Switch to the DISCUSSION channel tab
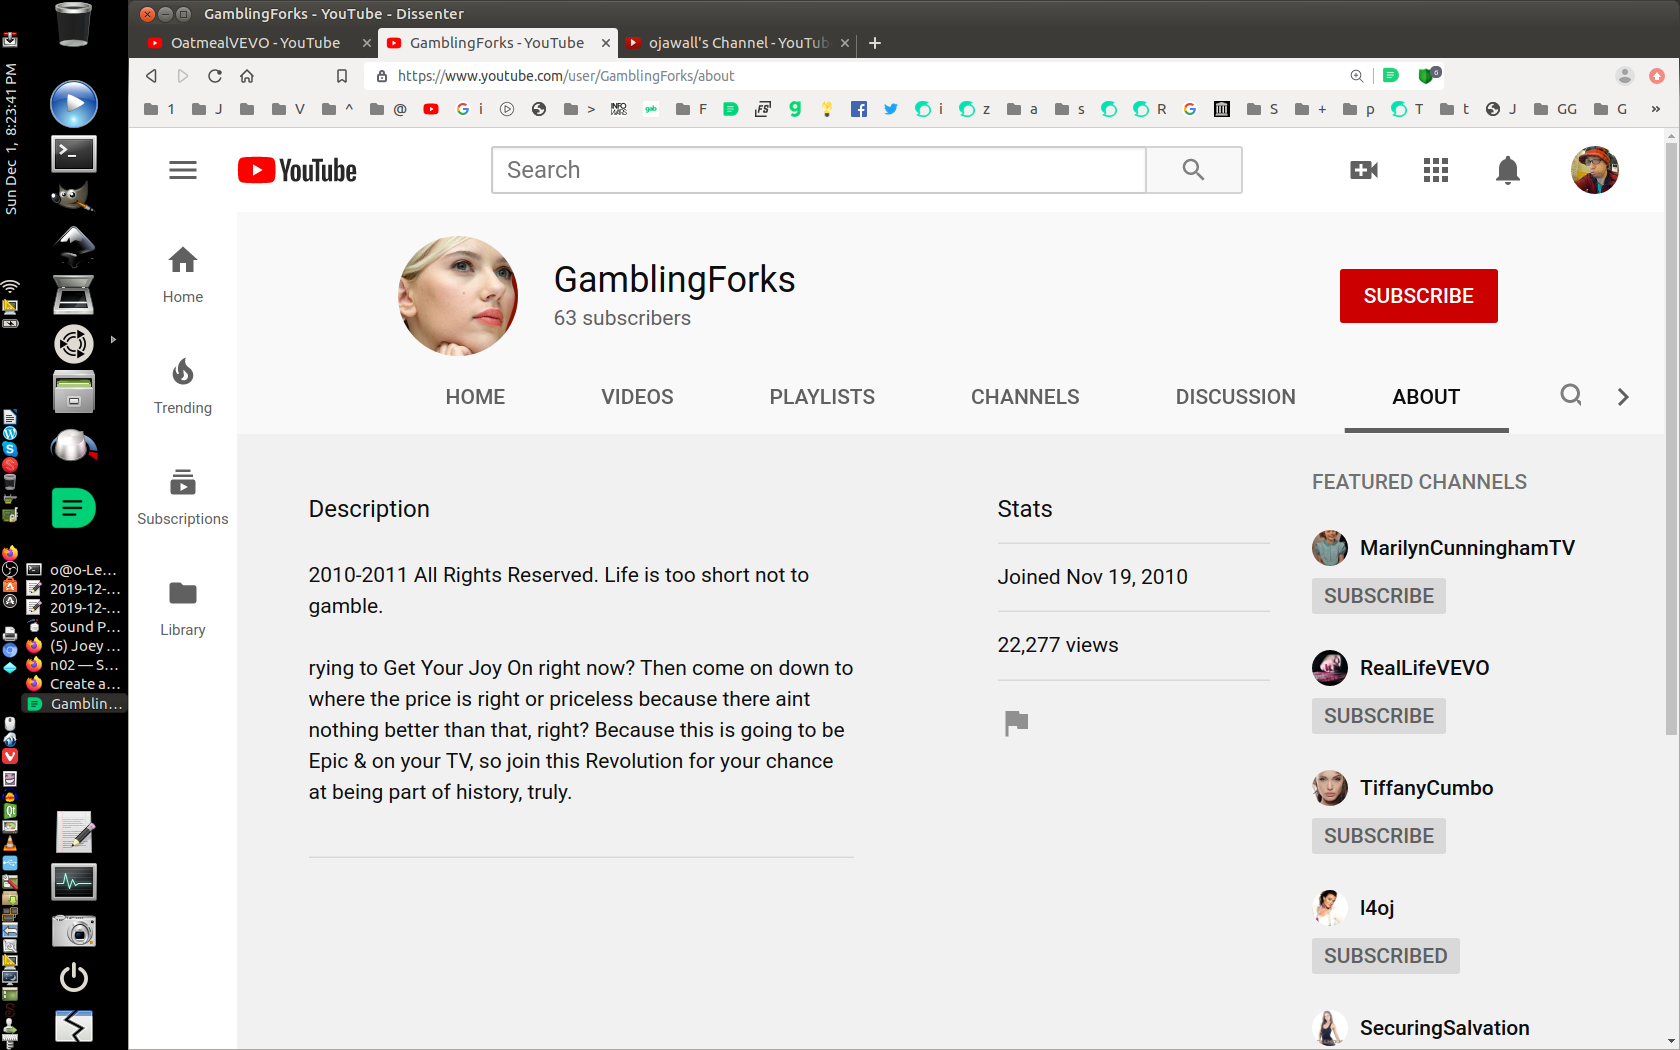1680x1050 pixels. coord(1235,397)
